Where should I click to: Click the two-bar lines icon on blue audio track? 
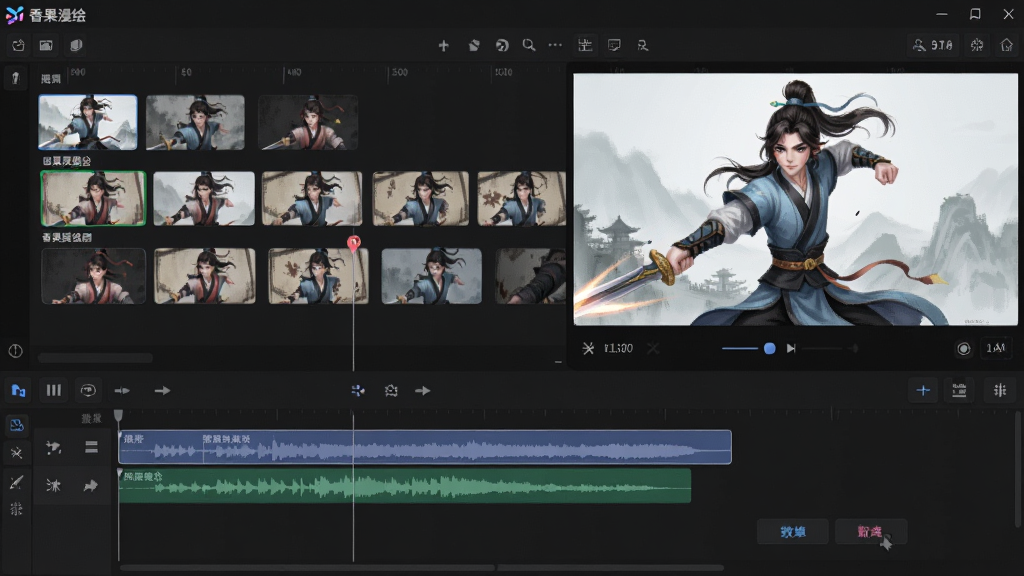[x=91, y=447]
